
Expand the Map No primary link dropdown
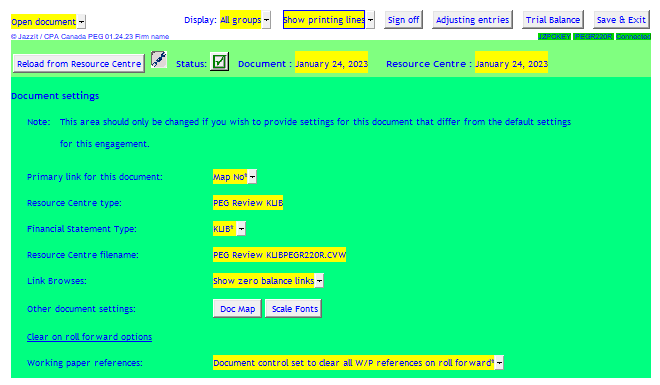coord(252,177)
